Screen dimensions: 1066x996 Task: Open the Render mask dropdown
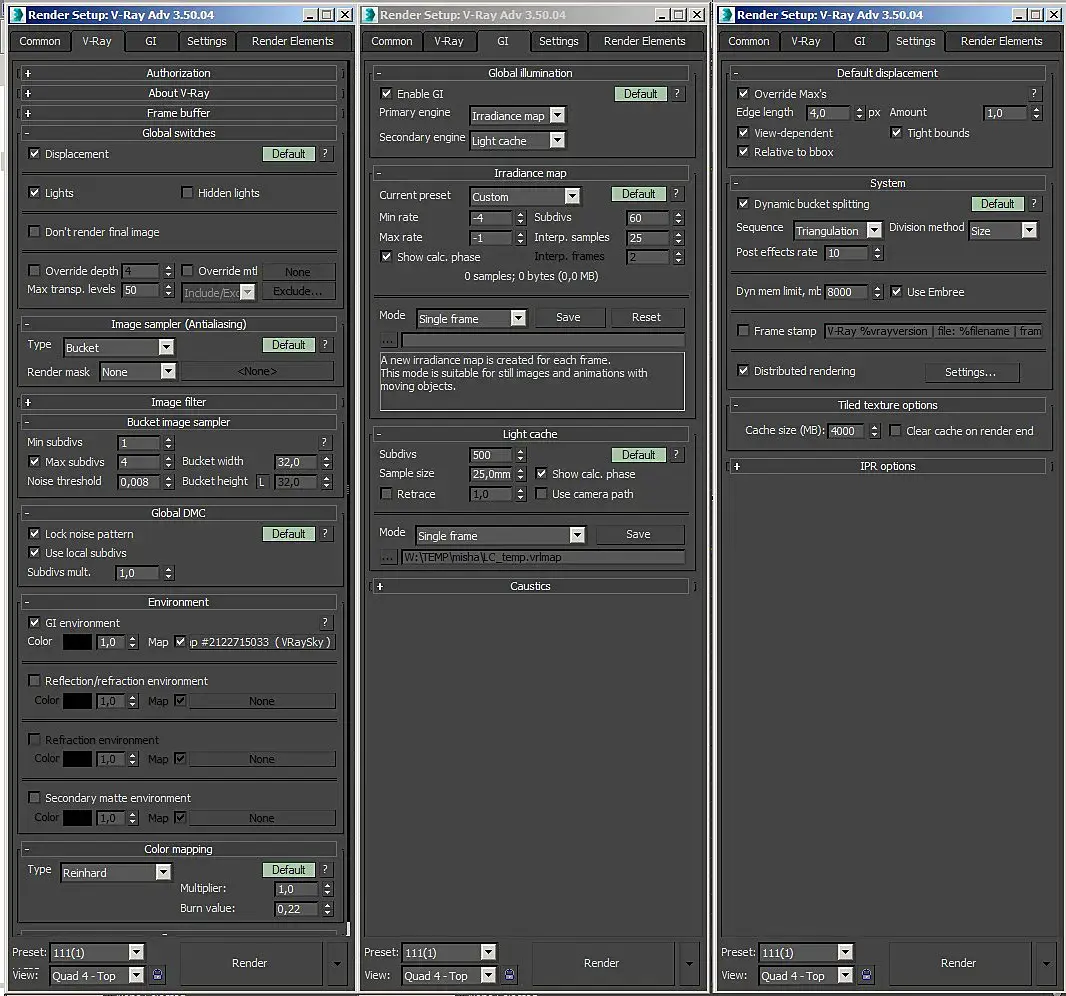pyautogui.click(x=138, y=371)
